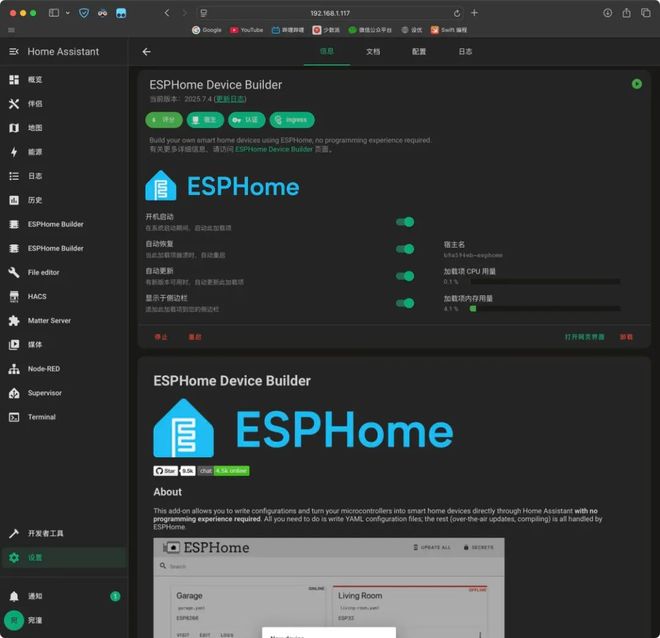Image resolution: width=660 pixels, height=638 pixels.
Task: Switch to the 配置 configuration tab
Action: (x=419, y=51)
